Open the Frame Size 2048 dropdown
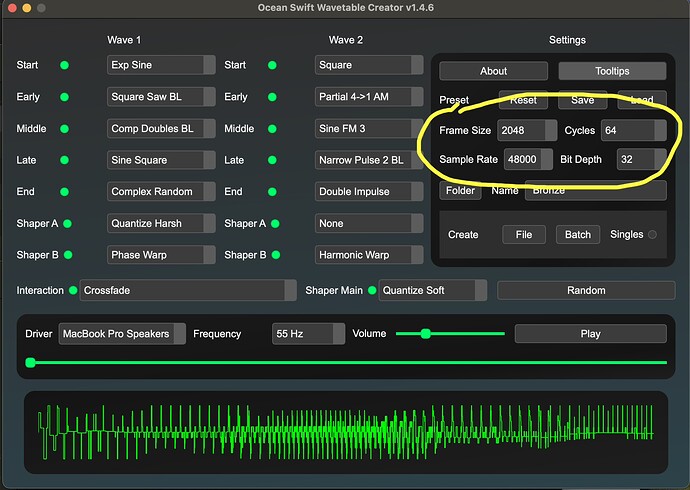 [x=527, y=130]
